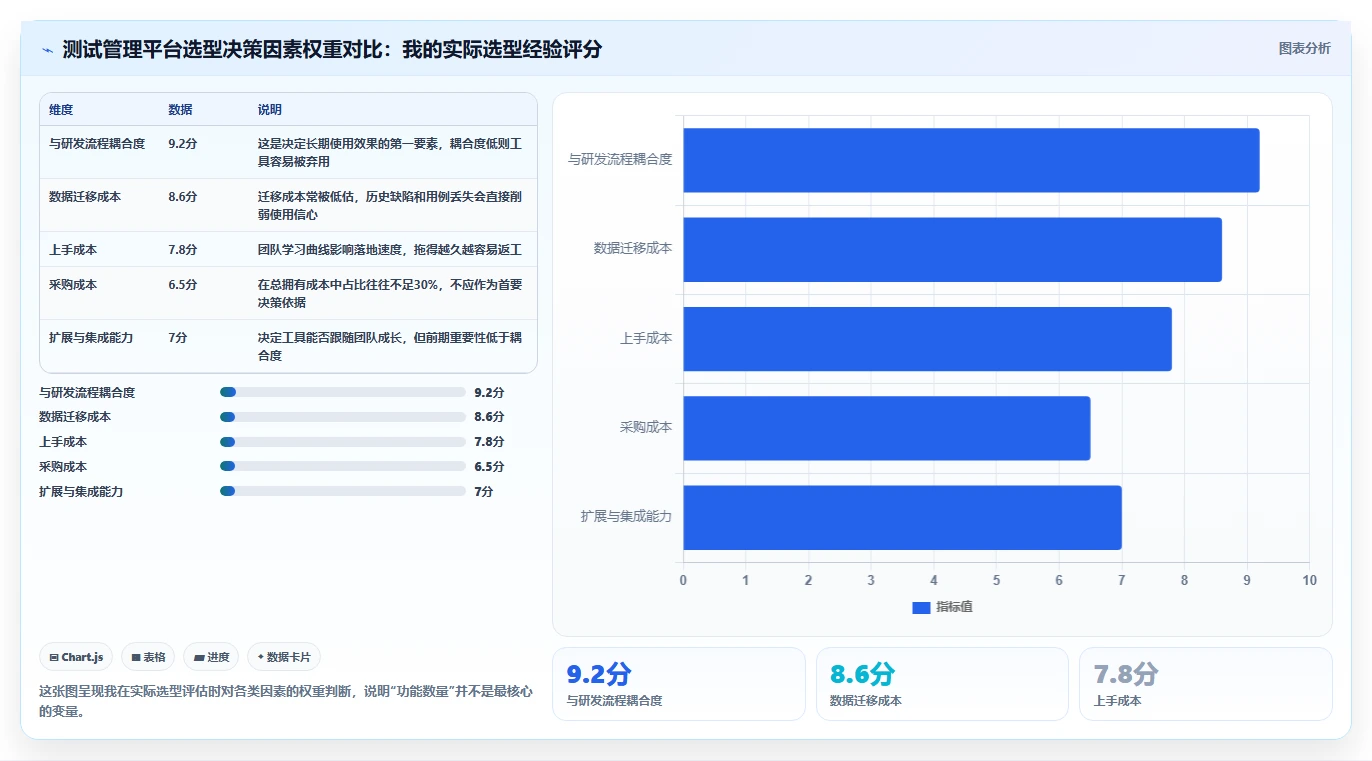Select the 数据卡片 tag
The height and width of the screenshot is (761, 1372).
pyautogui.click(x=284, y=657)
